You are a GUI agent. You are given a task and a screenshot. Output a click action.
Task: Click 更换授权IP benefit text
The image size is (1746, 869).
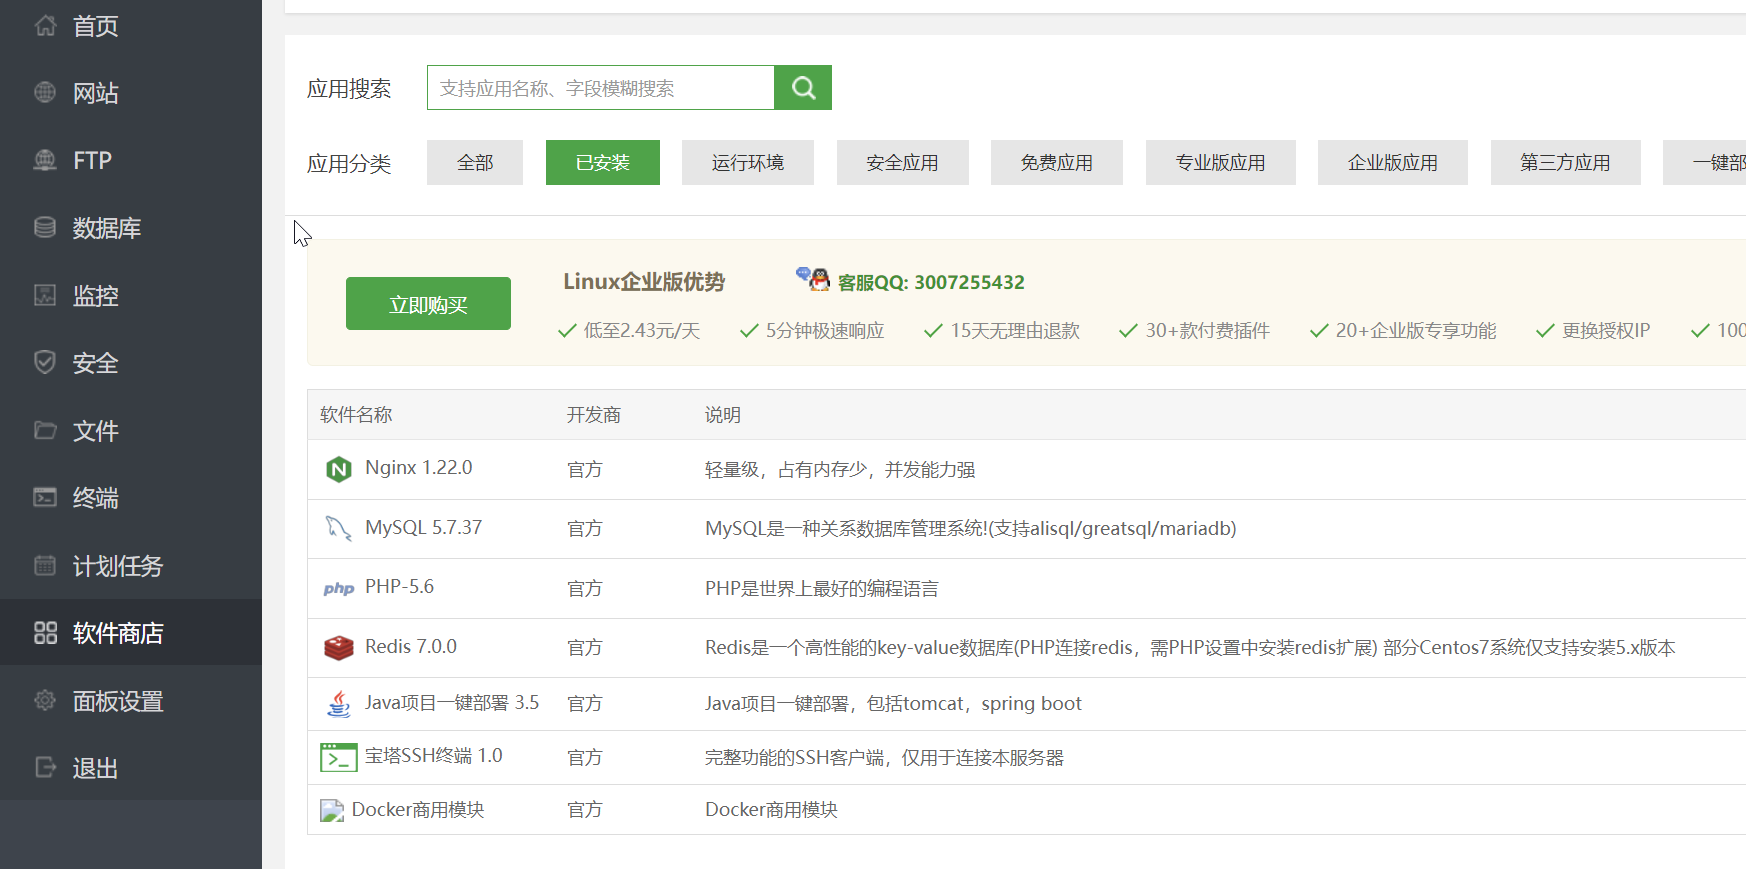click(x=1606, y=331)
